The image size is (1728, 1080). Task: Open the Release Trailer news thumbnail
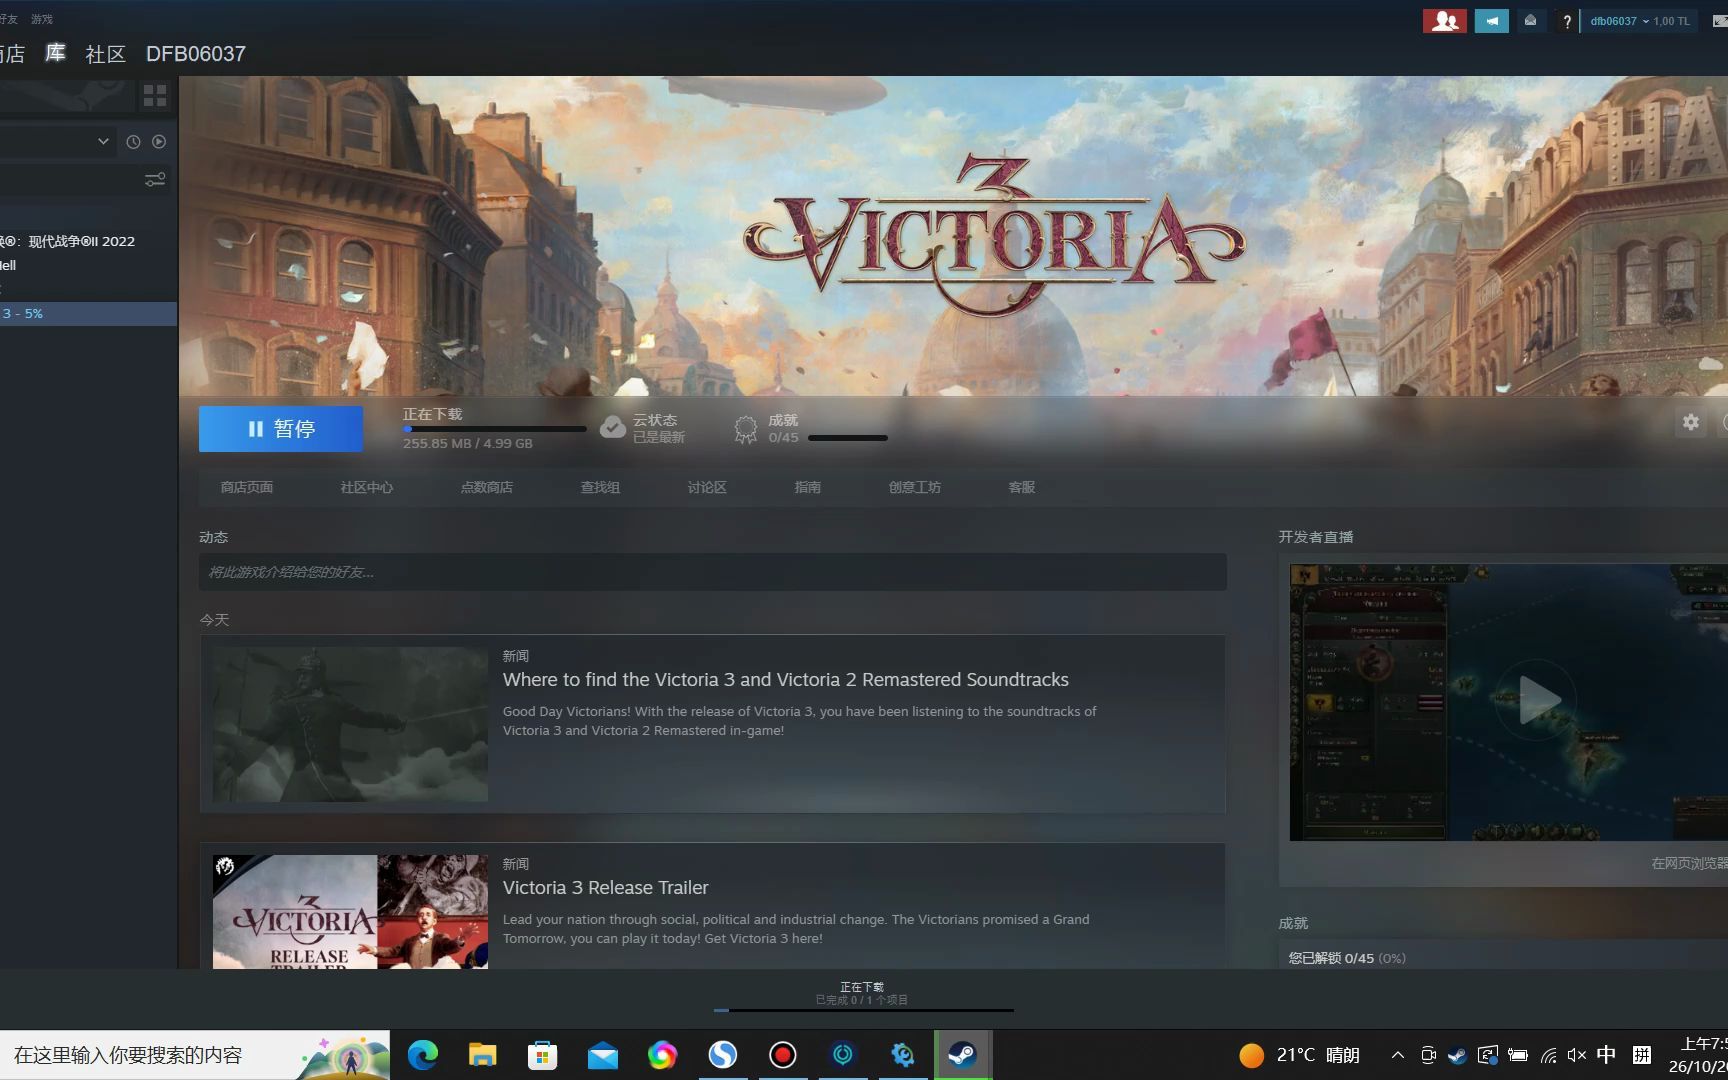click(x=350, y=911)
